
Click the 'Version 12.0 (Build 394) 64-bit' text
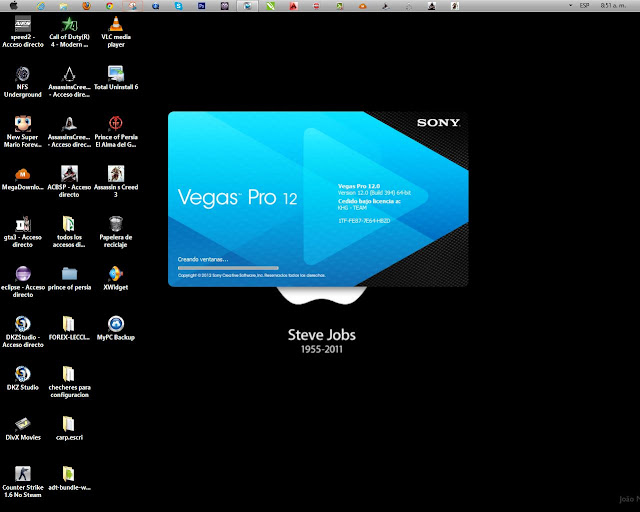(x=374, y=193)
